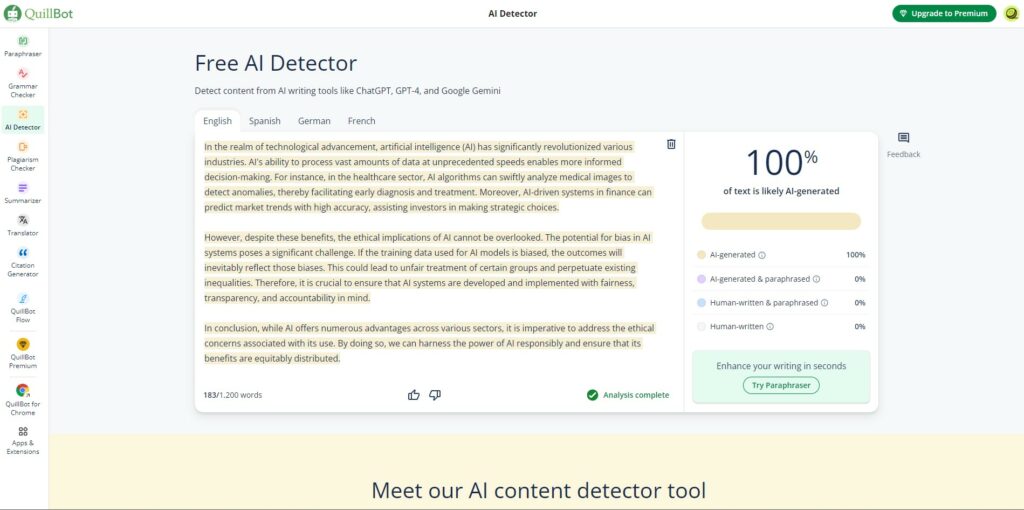The width and height of the screenshot is (1024, 510).
Task: Click the AI-generated percentage bar
Action: coord(781,221)
